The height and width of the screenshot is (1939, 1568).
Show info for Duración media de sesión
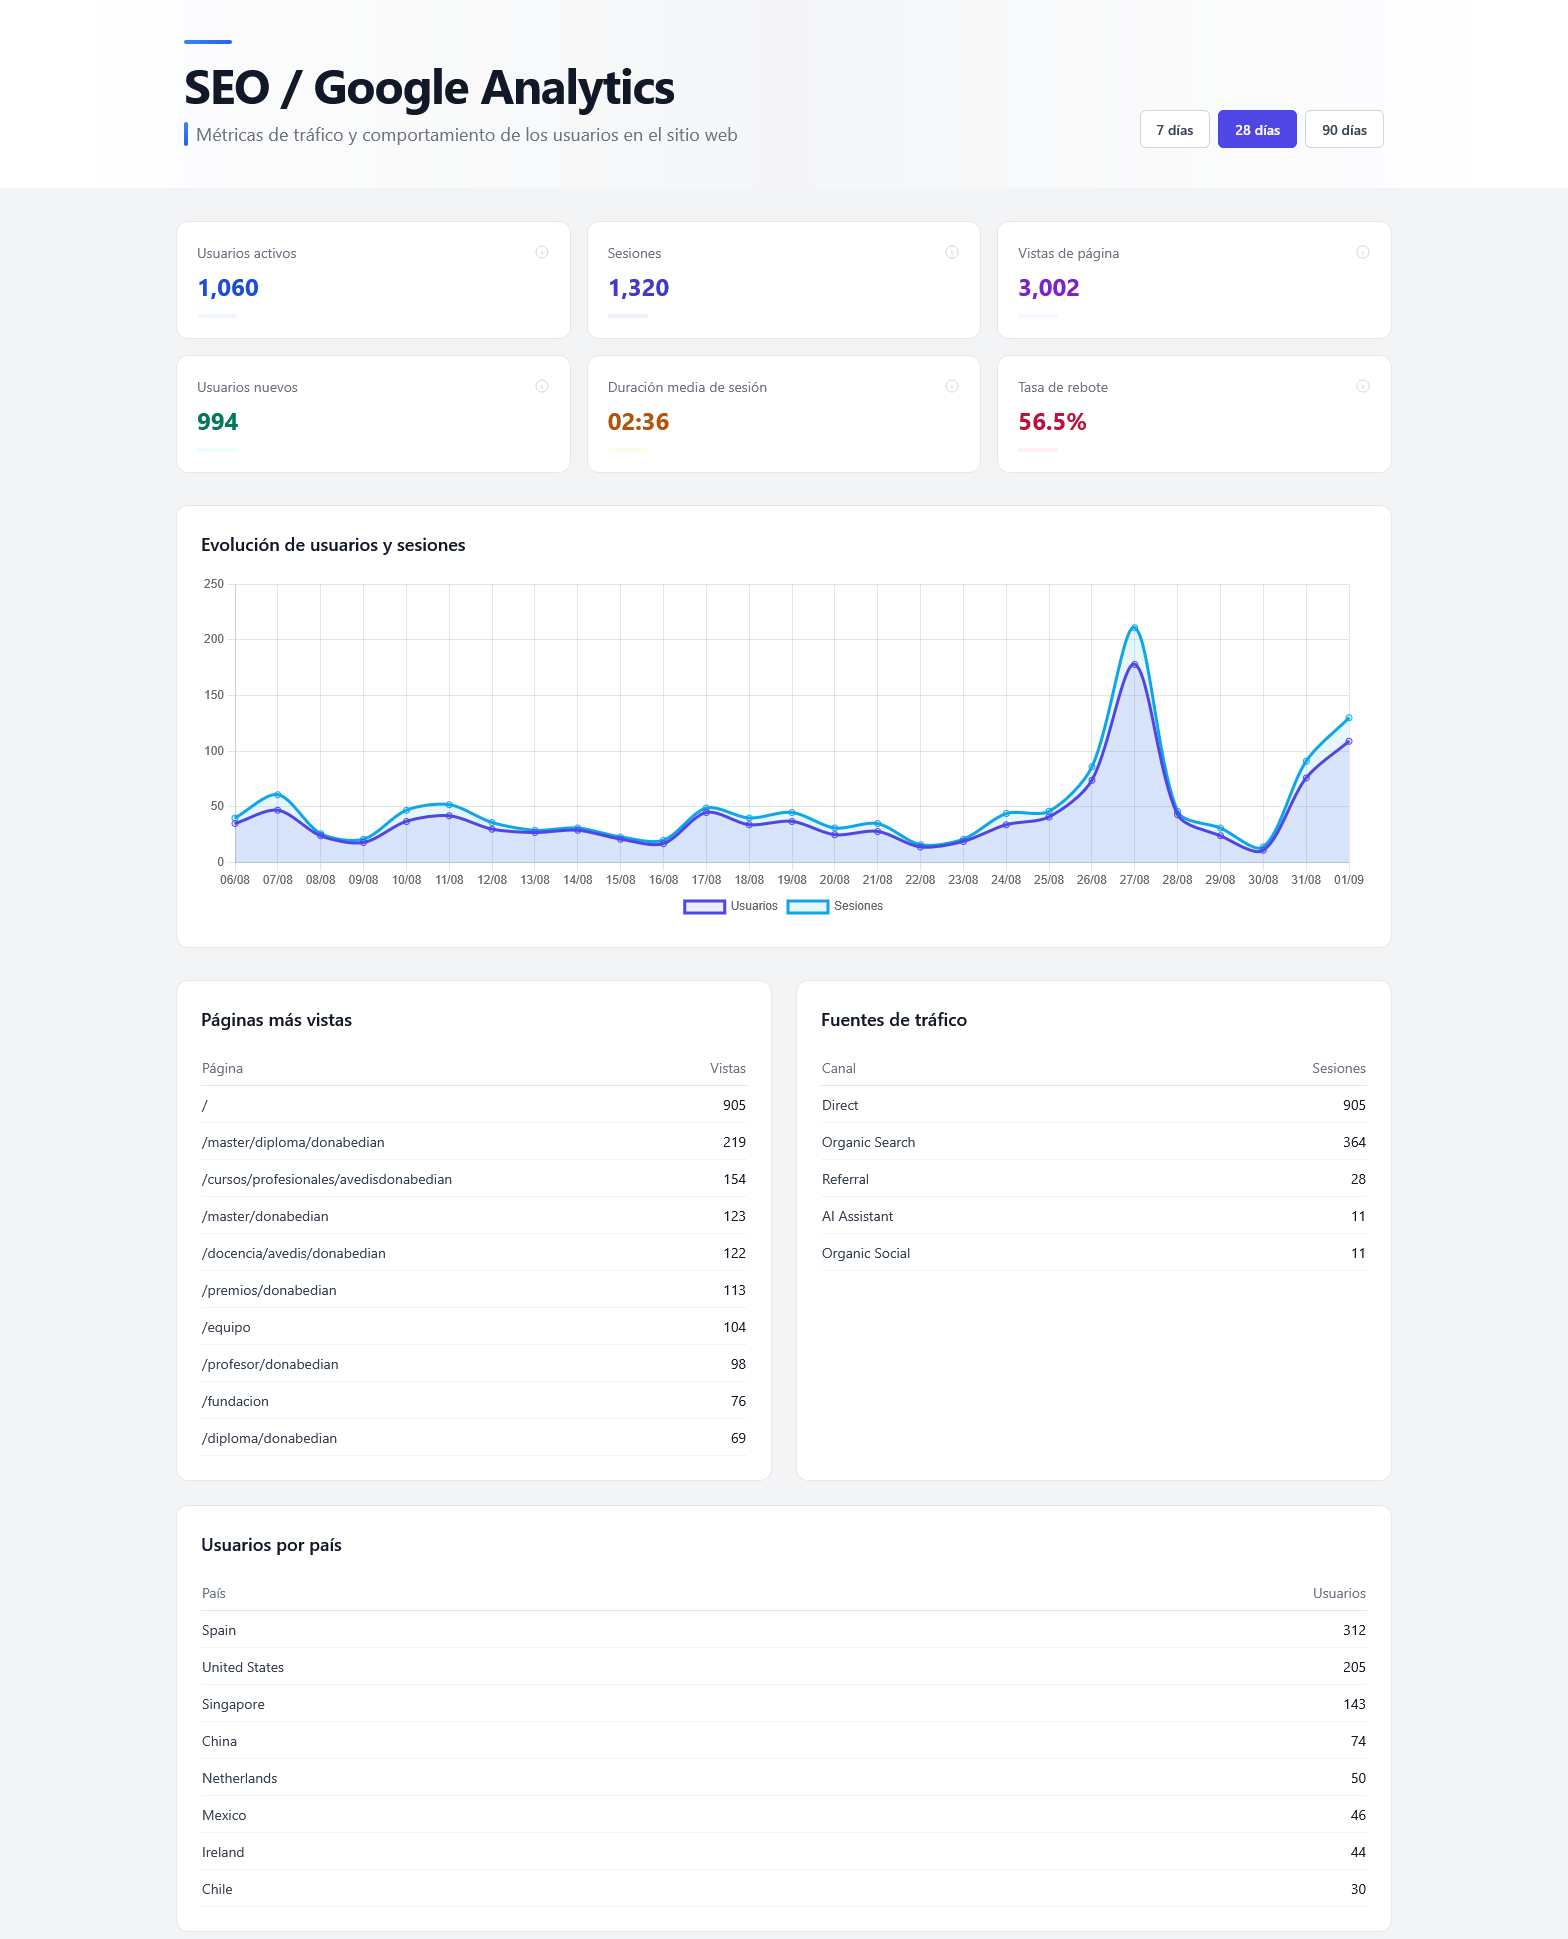point(952,386)
